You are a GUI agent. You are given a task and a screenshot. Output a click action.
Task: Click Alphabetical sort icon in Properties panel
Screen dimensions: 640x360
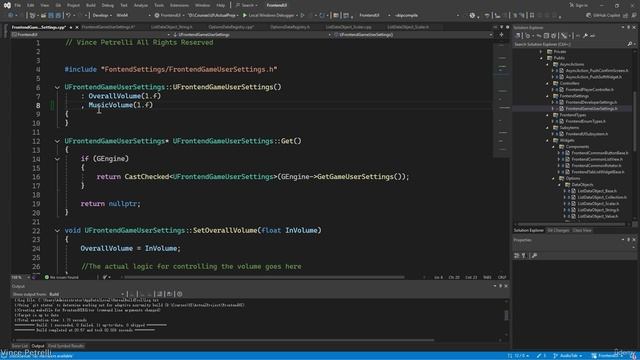[x=524, y=256]
